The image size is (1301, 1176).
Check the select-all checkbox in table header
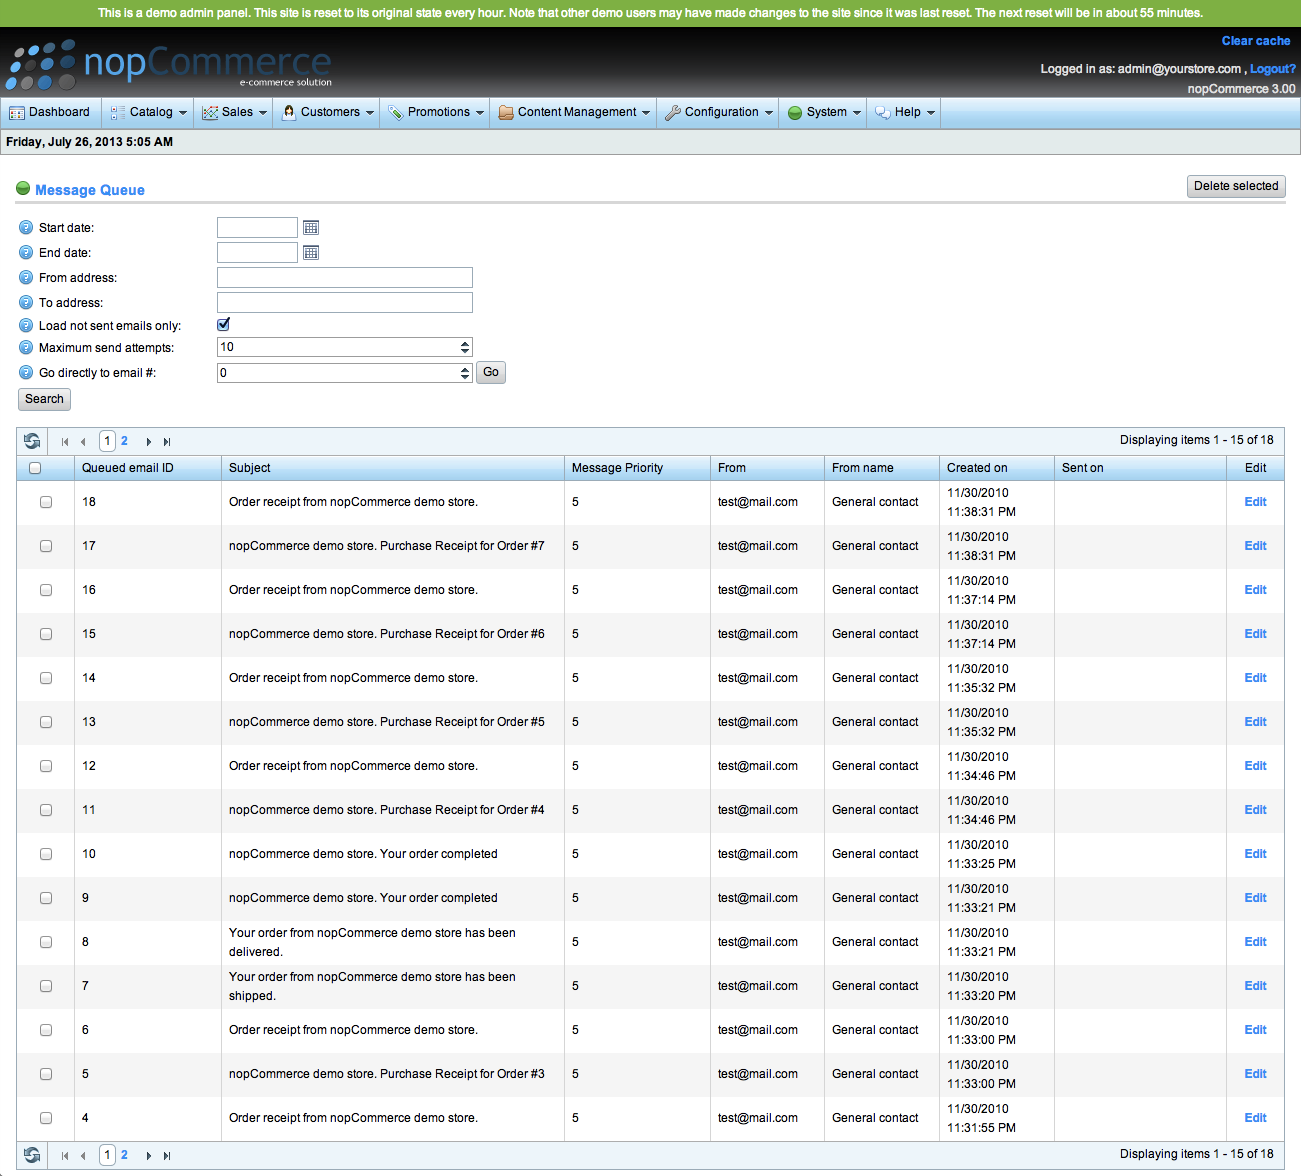coord(35,468)
